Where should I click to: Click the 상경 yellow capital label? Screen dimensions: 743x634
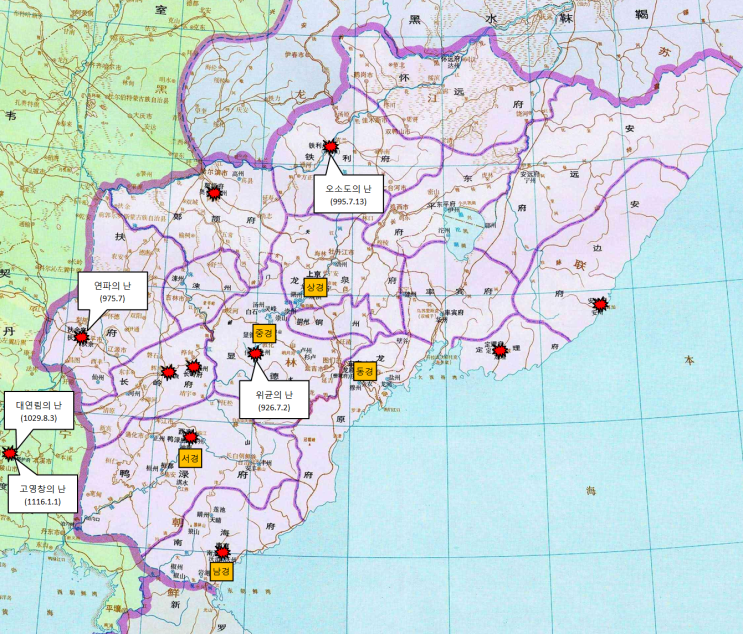[315, 287]
